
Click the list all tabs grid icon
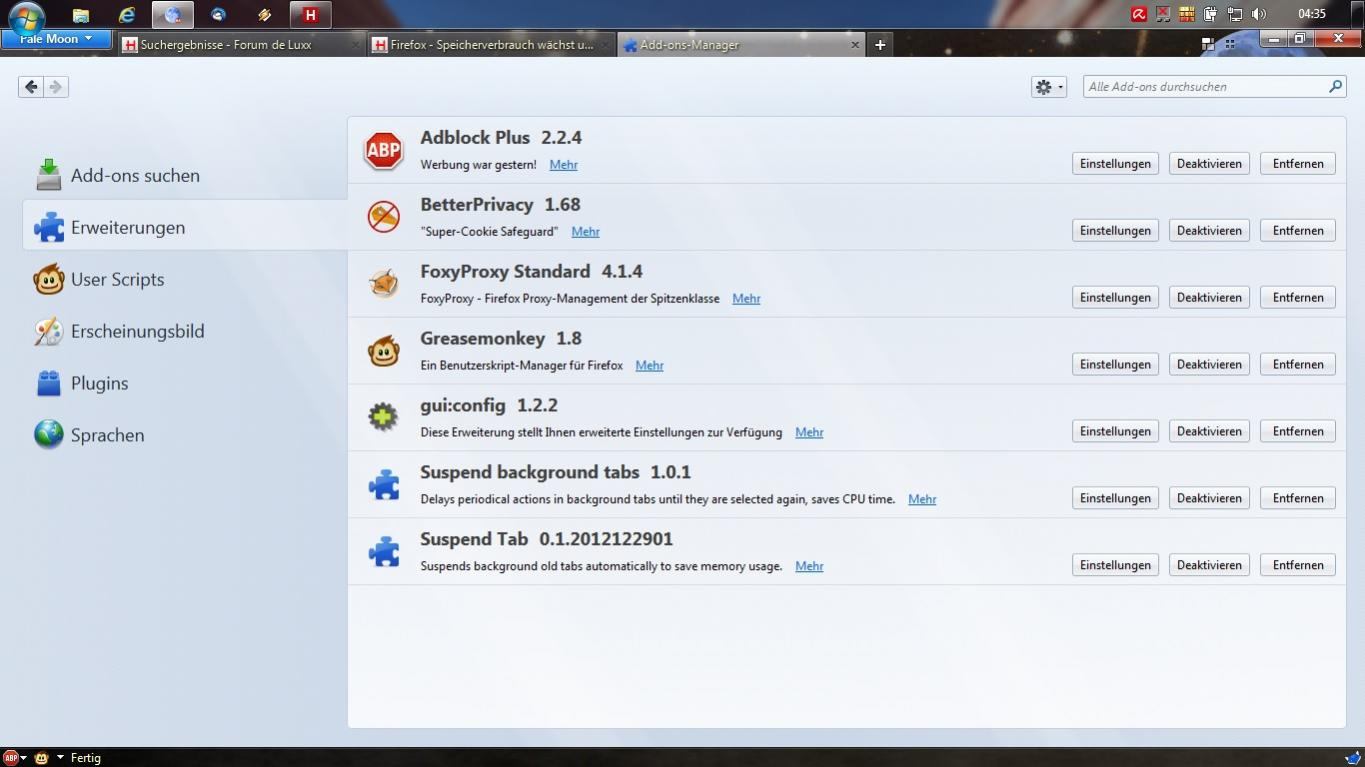click(1230, 44)
